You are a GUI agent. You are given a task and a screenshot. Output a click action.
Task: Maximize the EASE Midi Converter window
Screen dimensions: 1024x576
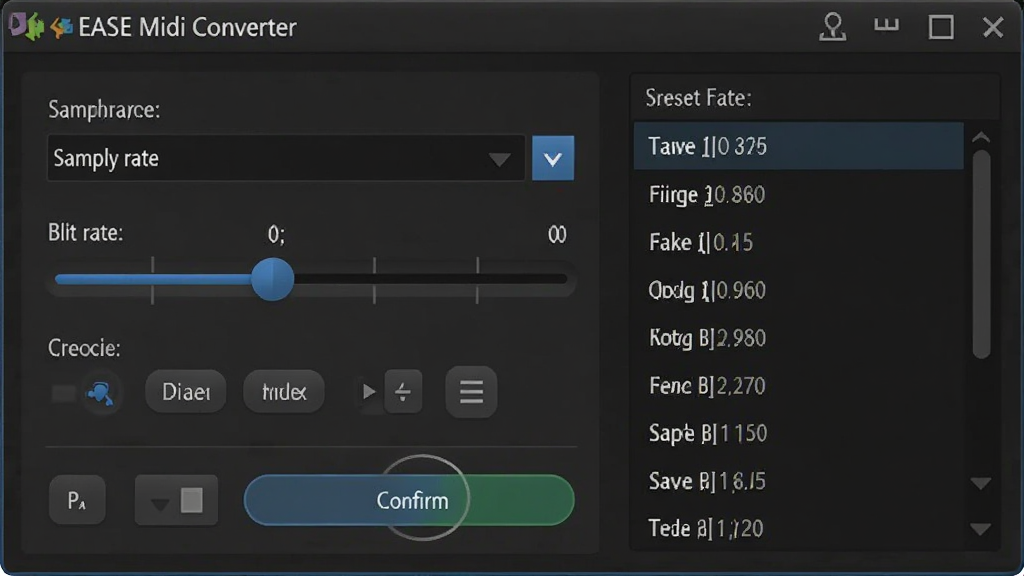941,27
